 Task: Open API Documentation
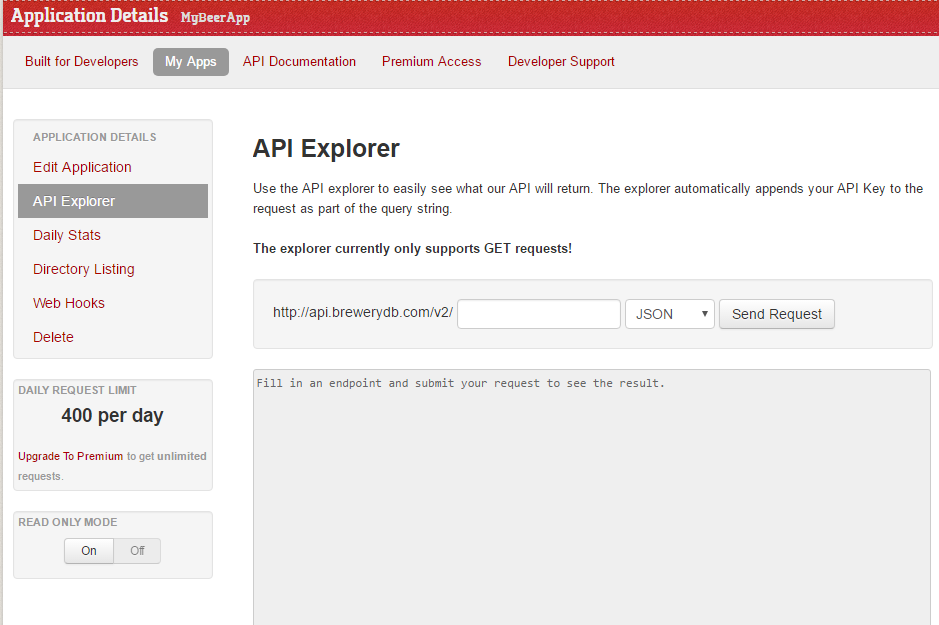(299, 62)
